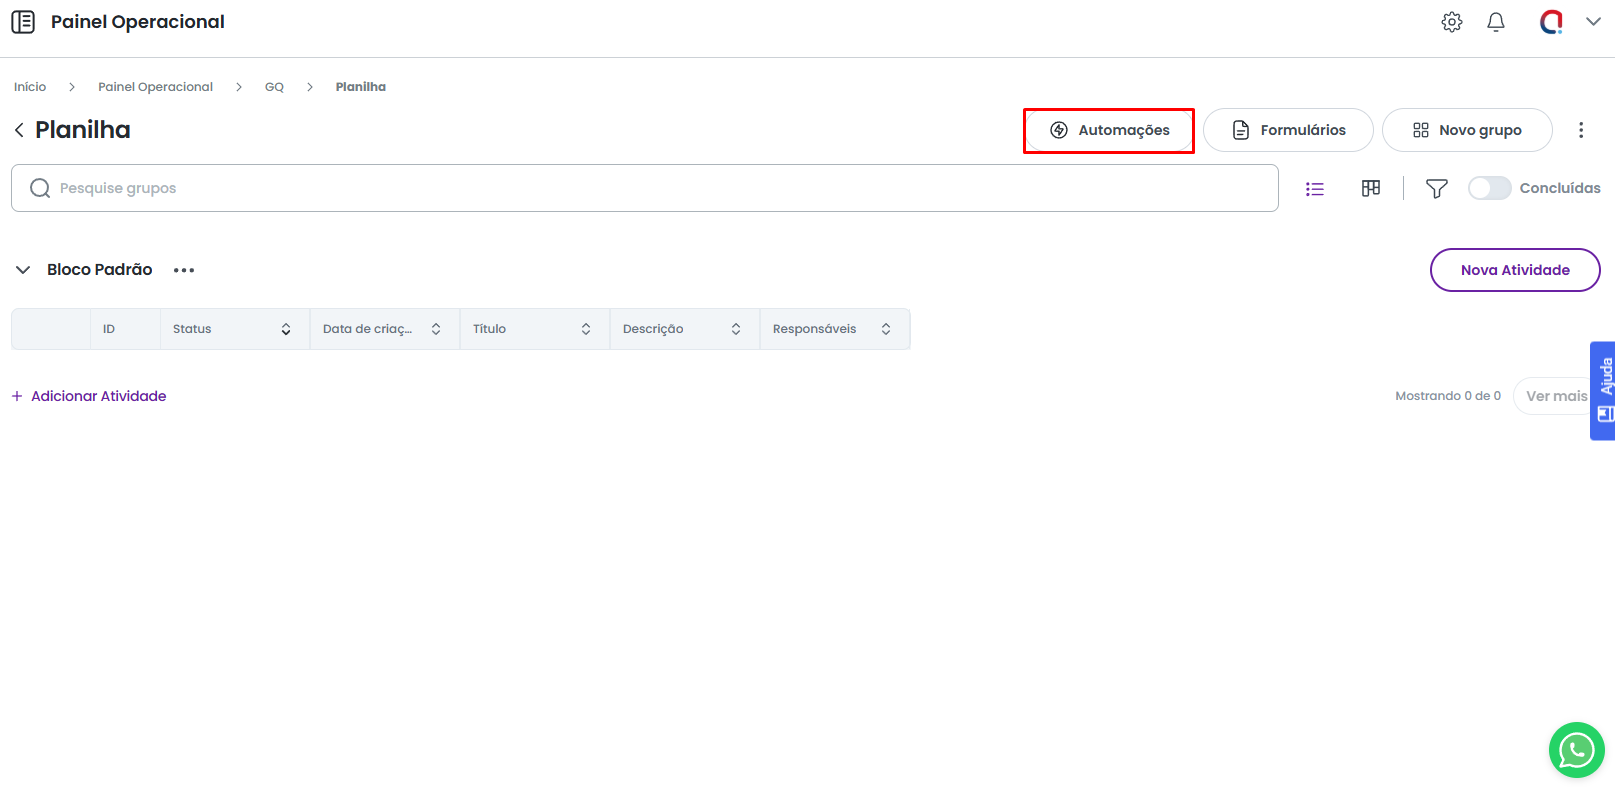
Task: Open the settings gear icon
Action: pyautogui.click(x=1452, y=22)
